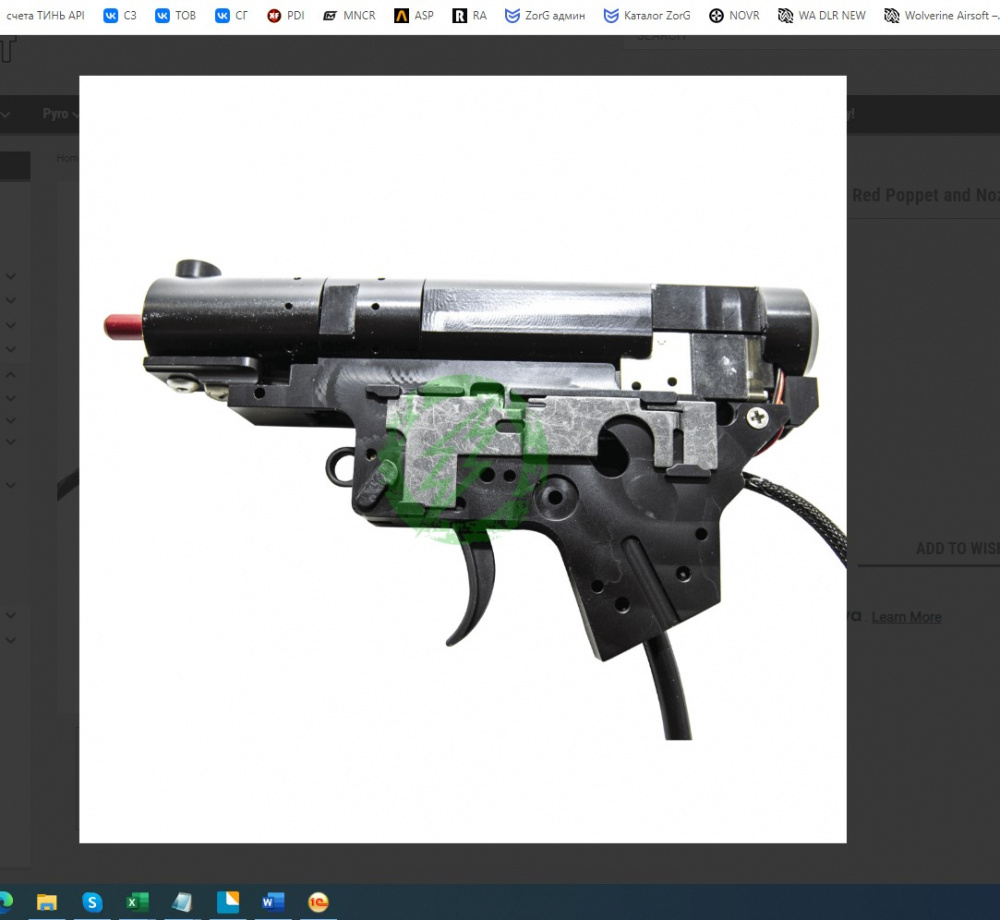This screenshot has width=1000, height=920.
Task: Open the ASP bookmark
Action: tap(414, 15)
